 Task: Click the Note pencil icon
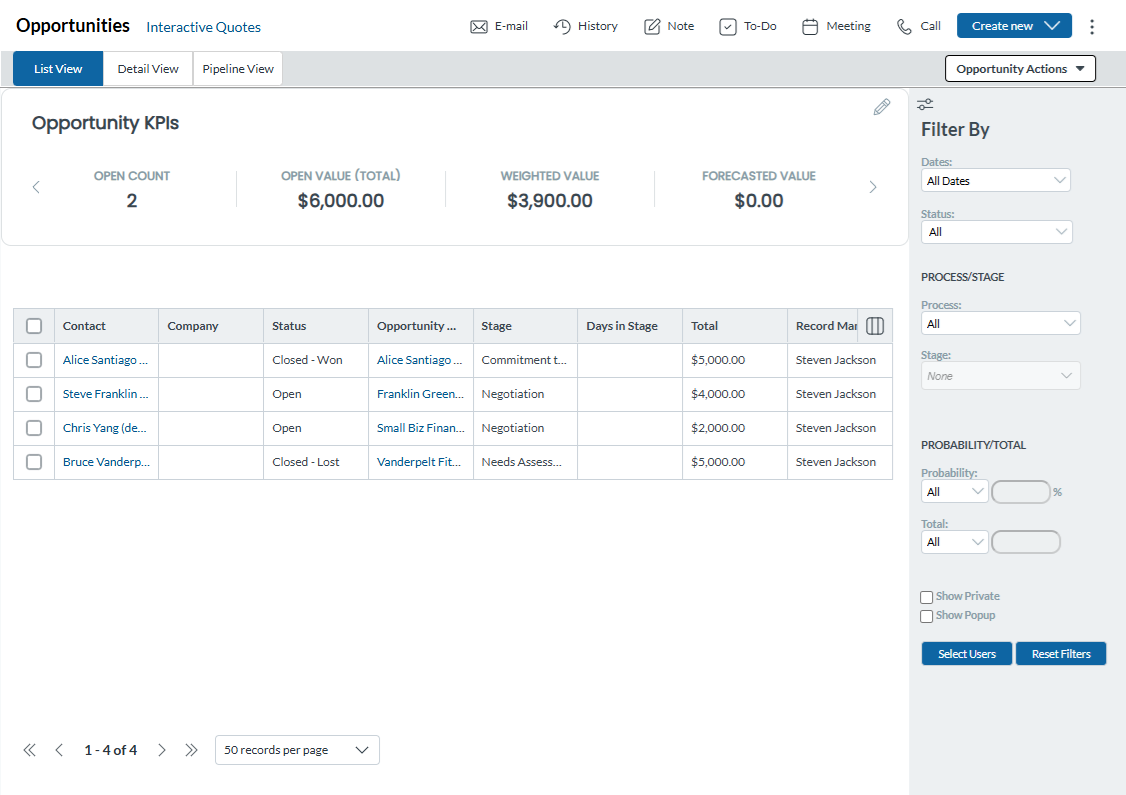651,27
